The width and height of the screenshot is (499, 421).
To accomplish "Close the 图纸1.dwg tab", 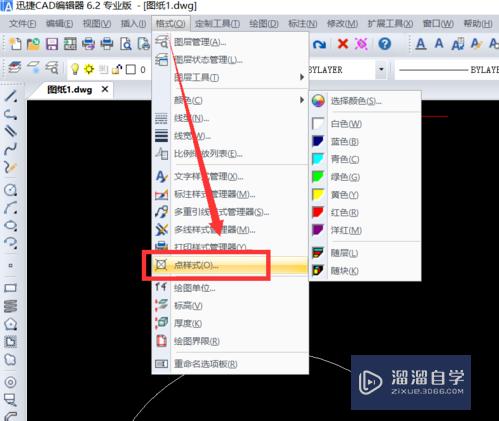I will click(x=105, y=89).
